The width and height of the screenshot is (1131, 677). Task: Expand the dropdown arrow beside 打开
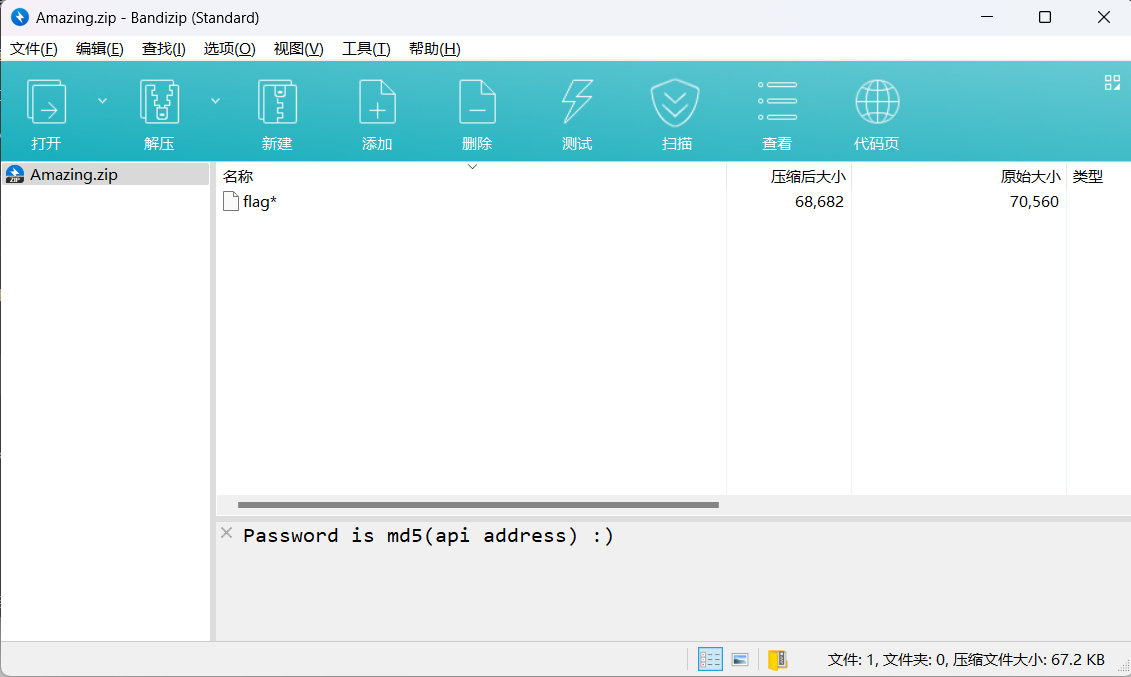tap(102, 100)
